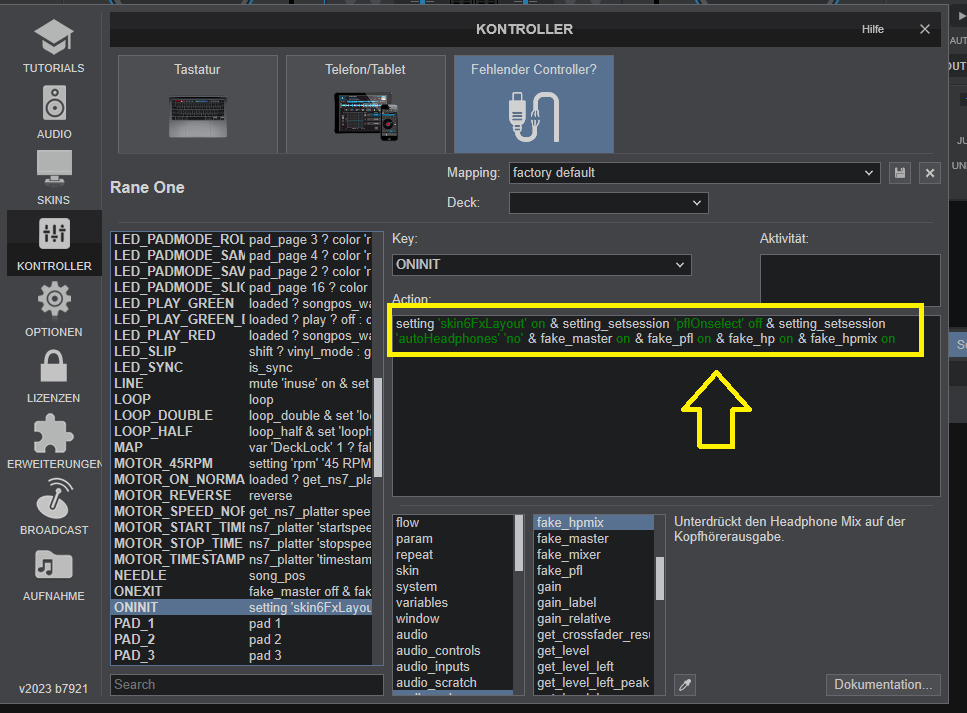Open the Audio settings section
Screen dimensions: 967x713
pos(54,112)
